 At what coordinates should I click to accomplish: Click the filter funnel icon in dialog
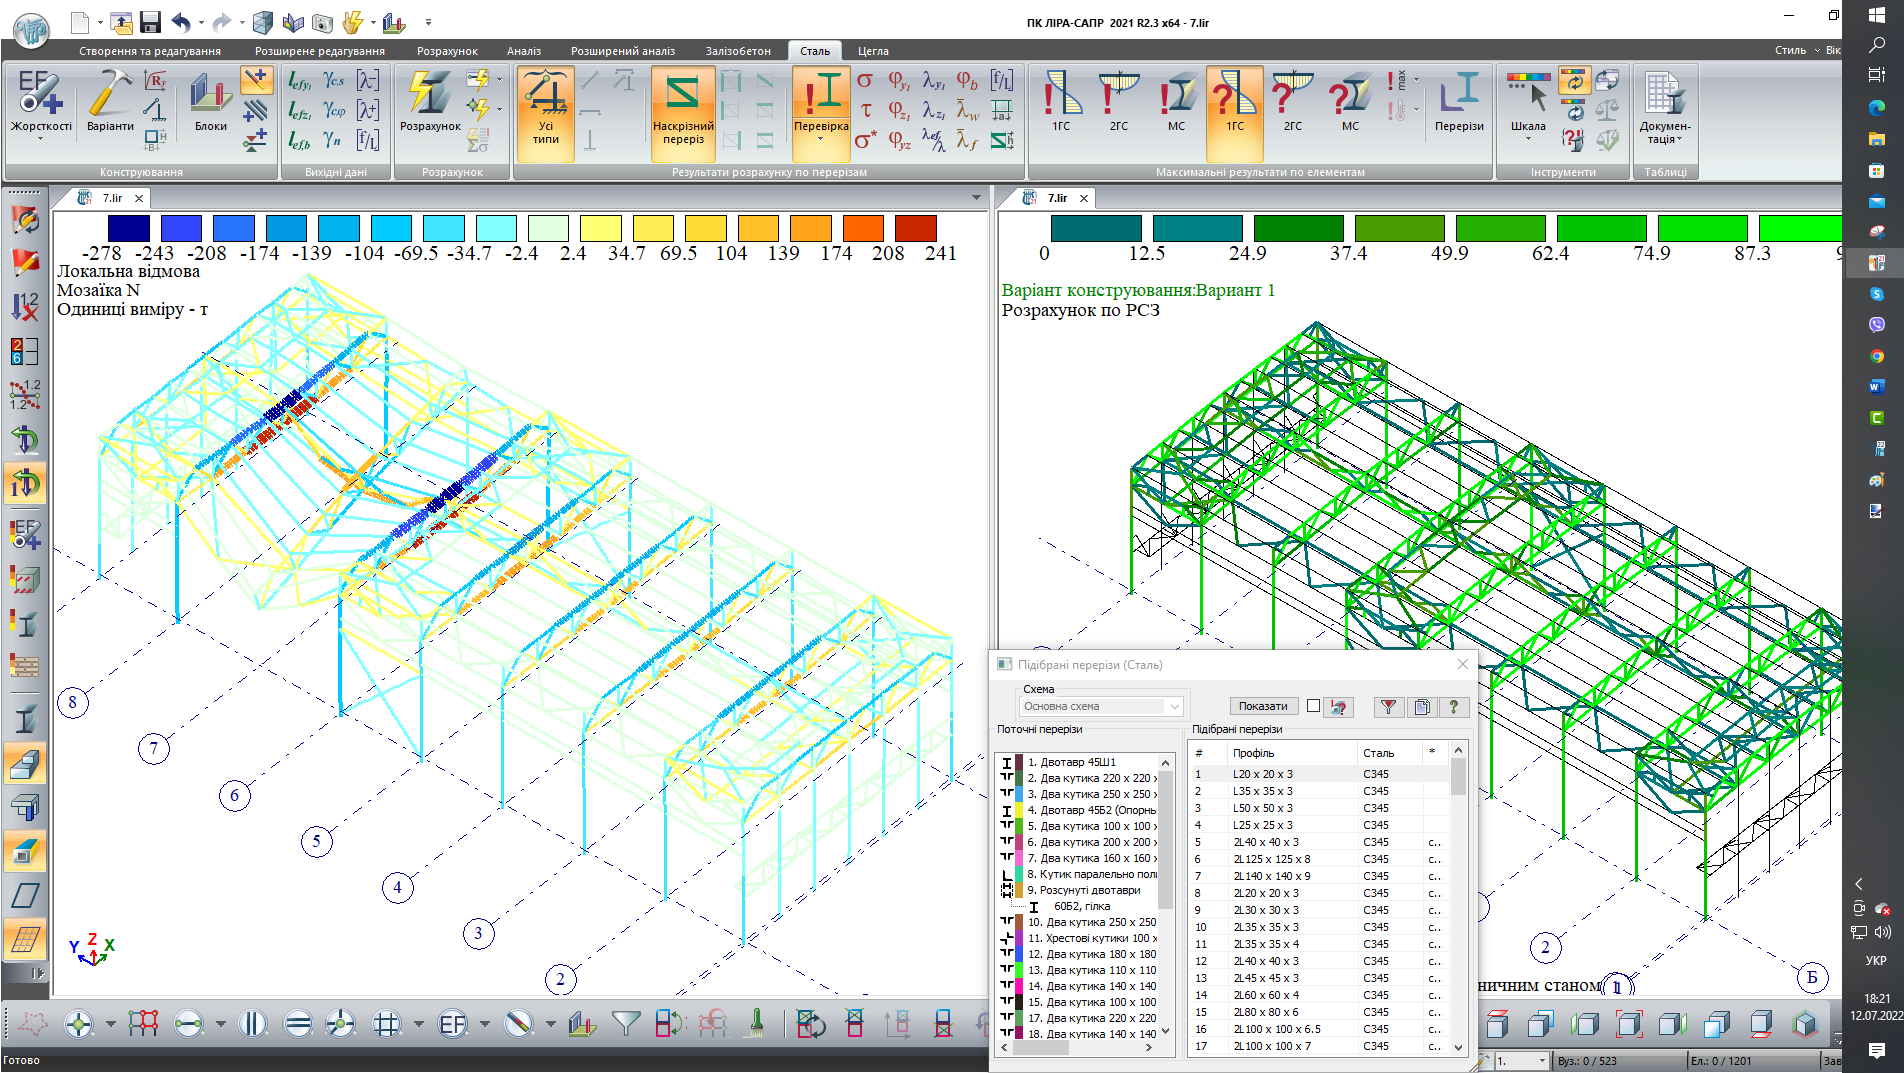point(1388,707)
